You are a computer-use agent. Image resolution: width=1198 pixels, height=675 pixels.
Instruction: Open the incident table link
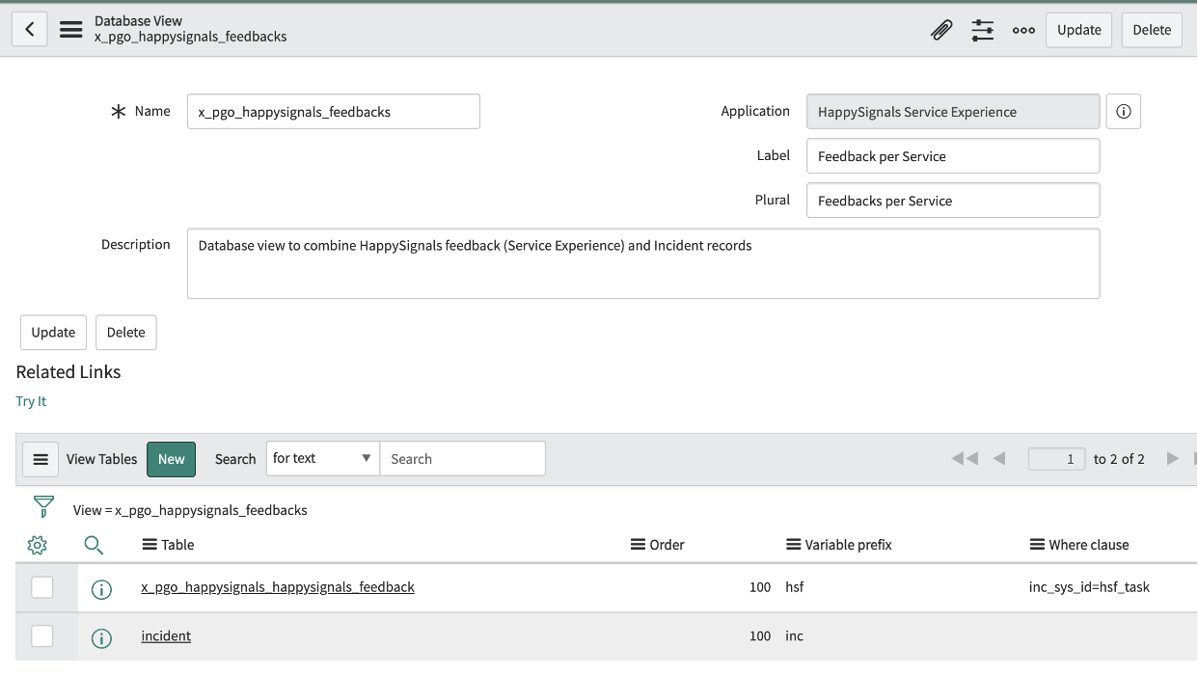click(166, 636)
